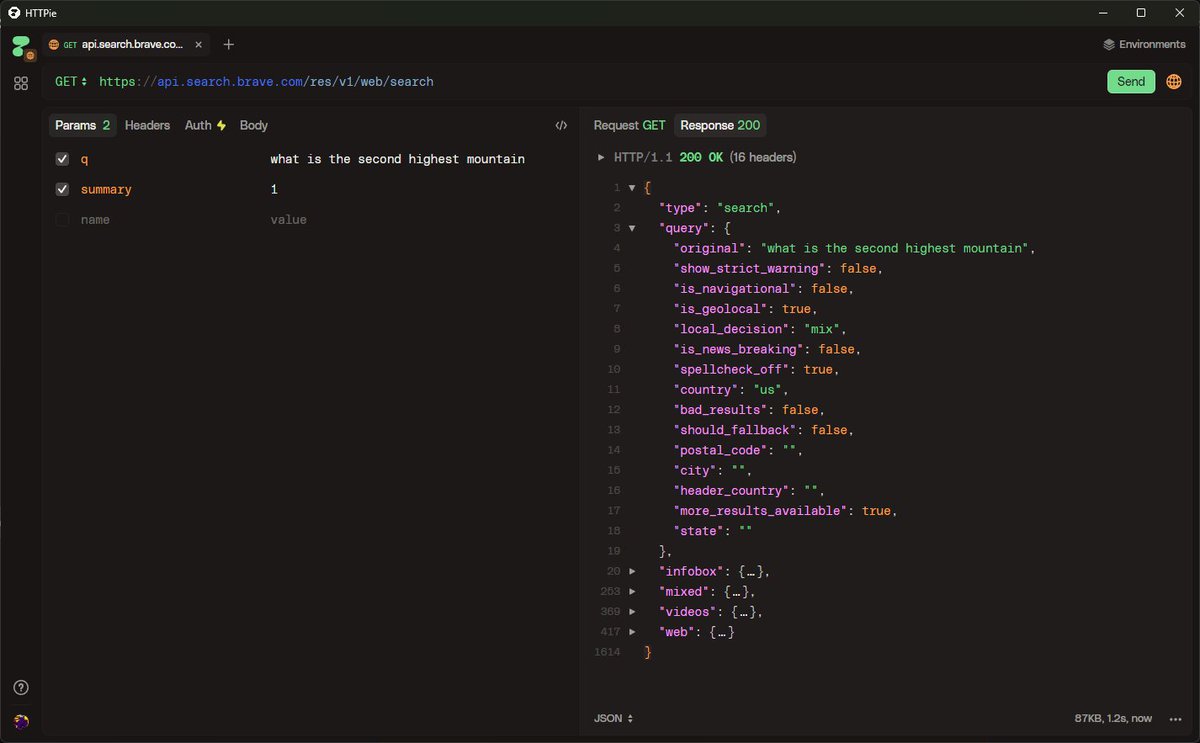Image resolution: width=1200 pixels, height=743 pixels.
Task: Click the "is_news_breaking": false line
Action: point(767,349)
